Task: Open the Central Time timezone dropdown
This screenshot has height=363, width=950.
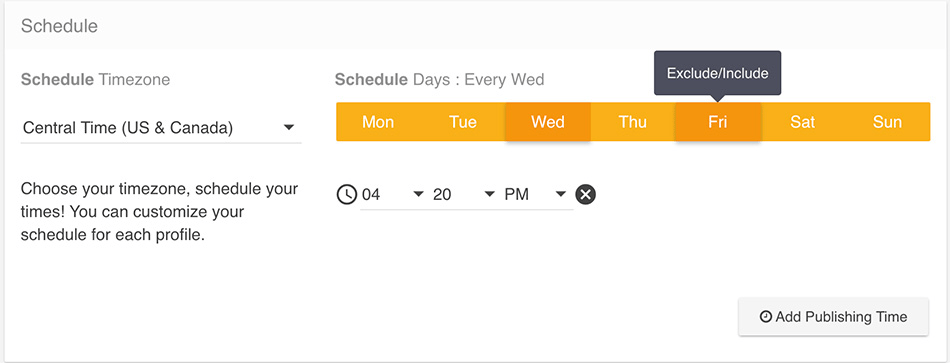Action: 161,128
